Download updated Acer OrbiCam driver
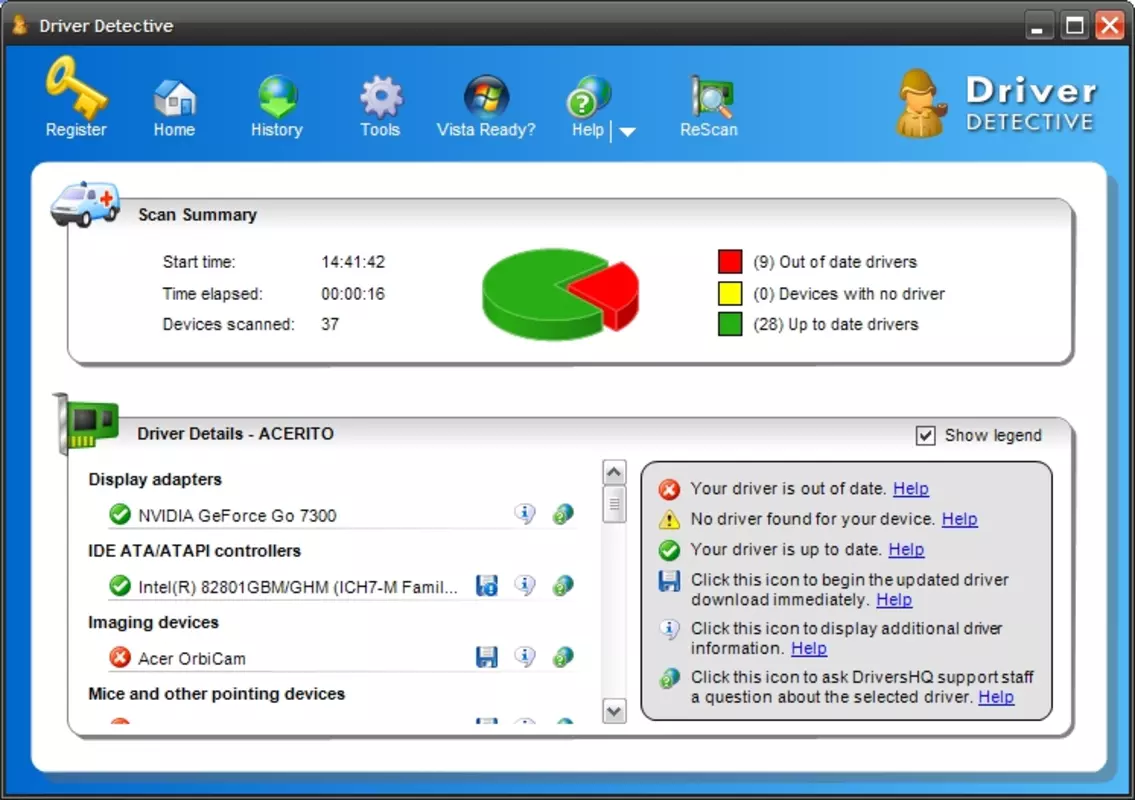 486,657
